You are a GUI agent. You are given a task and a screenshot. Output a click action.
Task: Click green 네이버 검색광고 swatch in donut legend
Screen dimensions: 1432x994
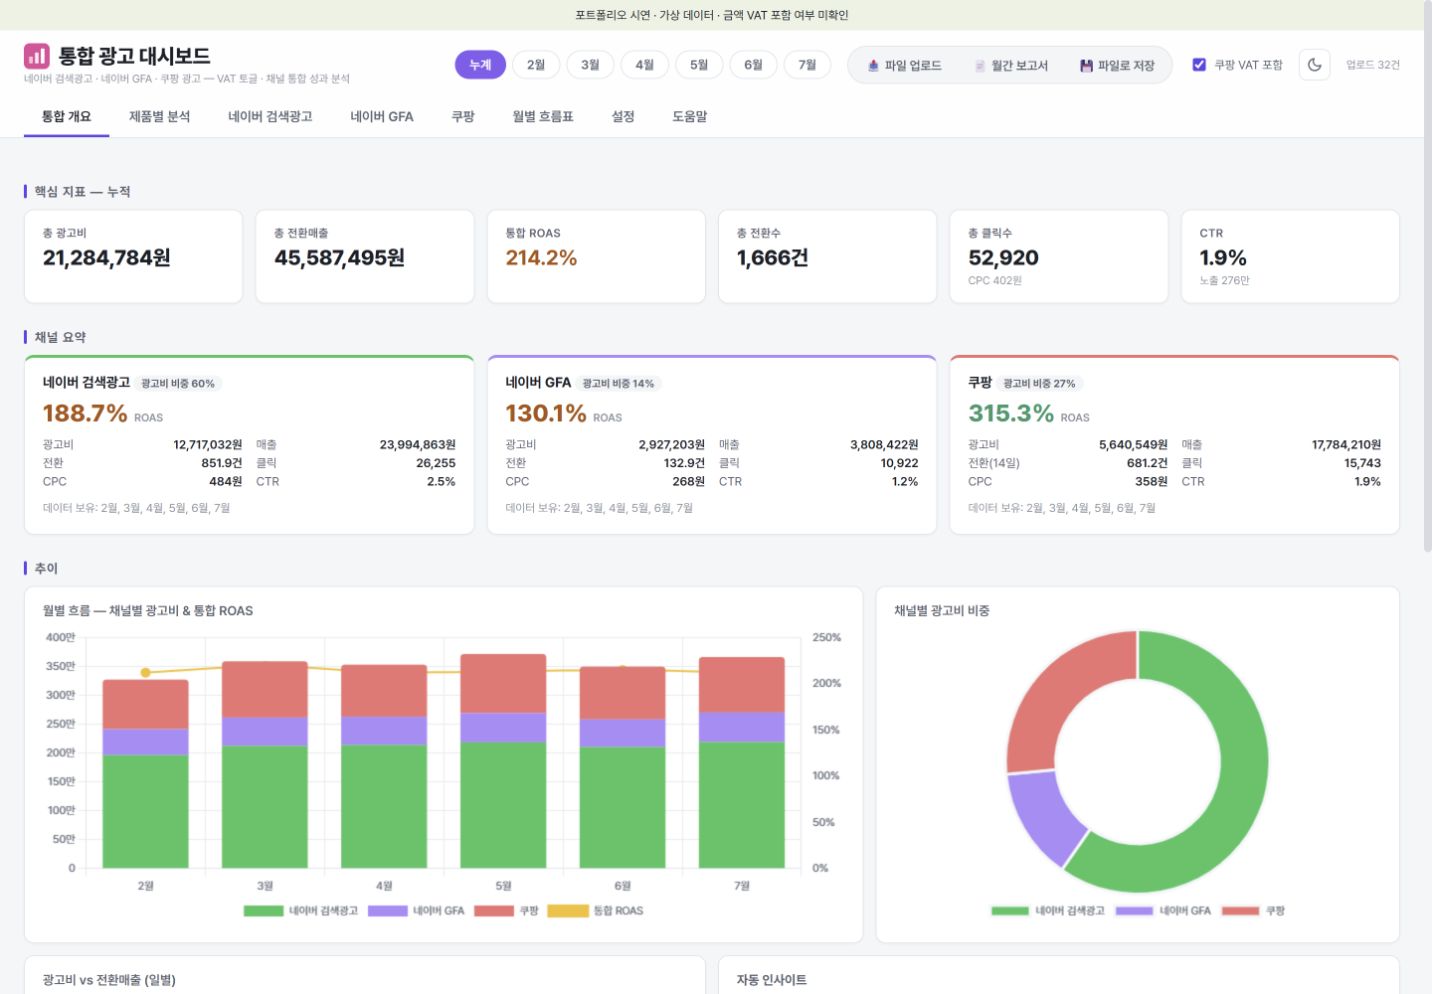coord(1010,911)
